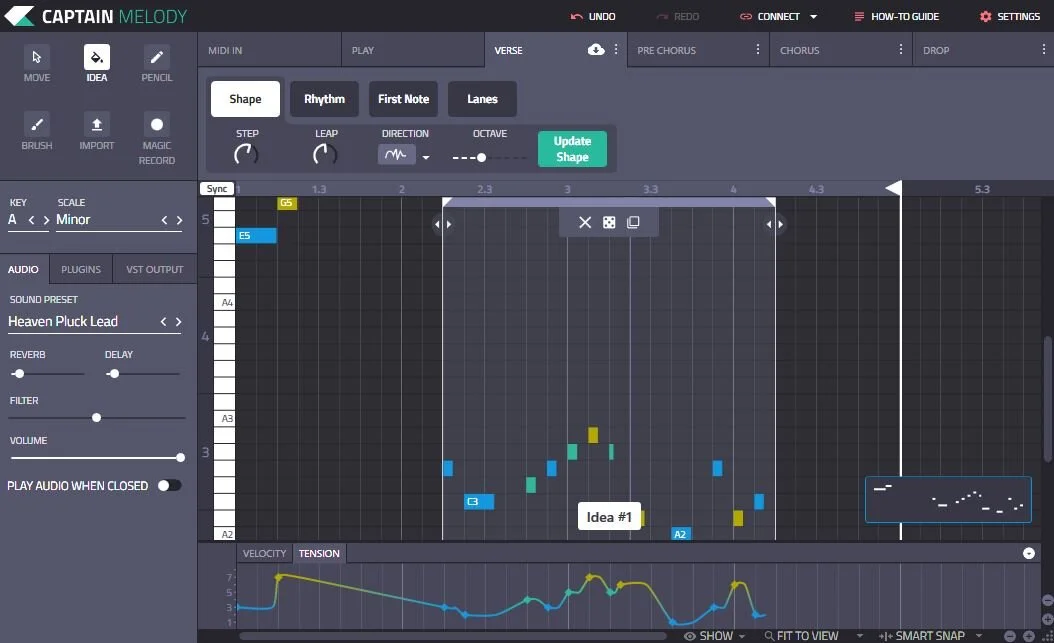The width and height of the screenshot is (1054, 643).
Task: Select the First Note button
Action: [x=403, y=99]
